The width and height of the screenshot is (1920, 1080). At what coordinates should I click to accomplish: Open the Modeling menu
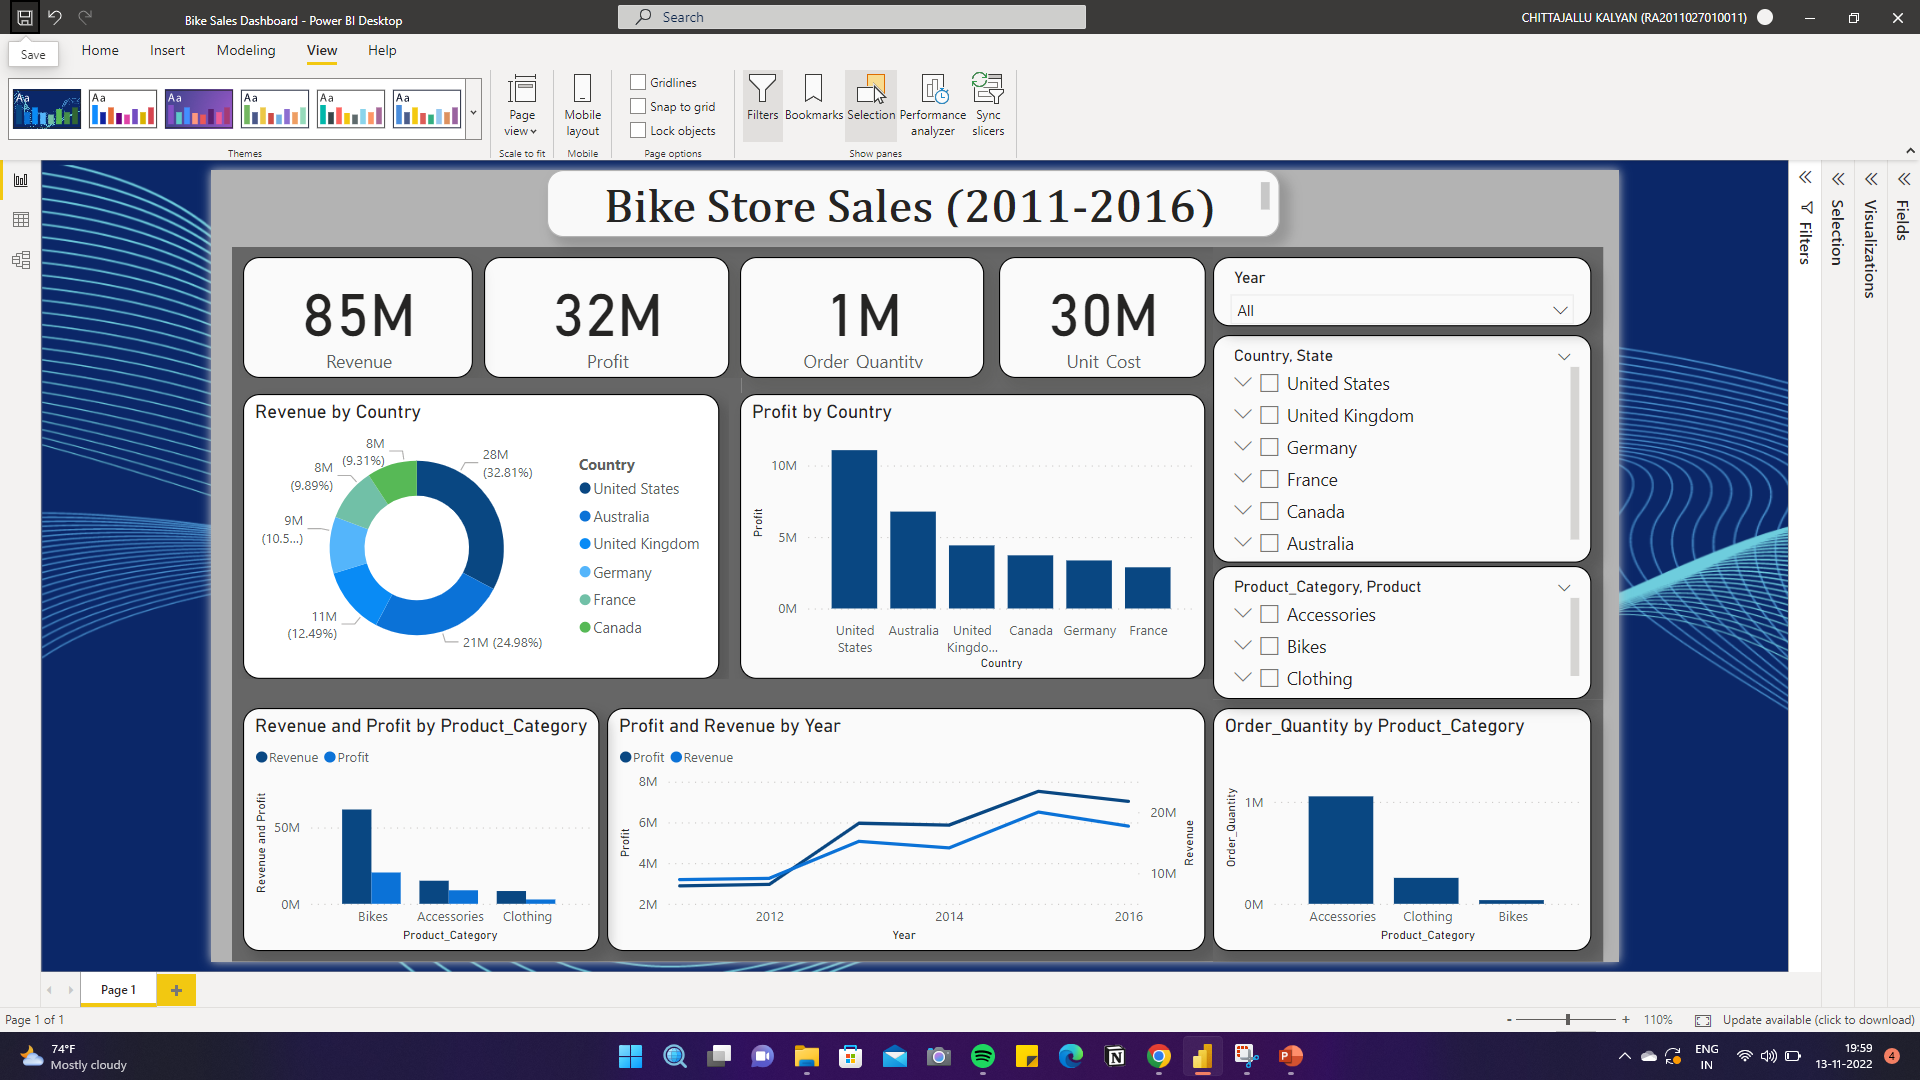(245, 50)
